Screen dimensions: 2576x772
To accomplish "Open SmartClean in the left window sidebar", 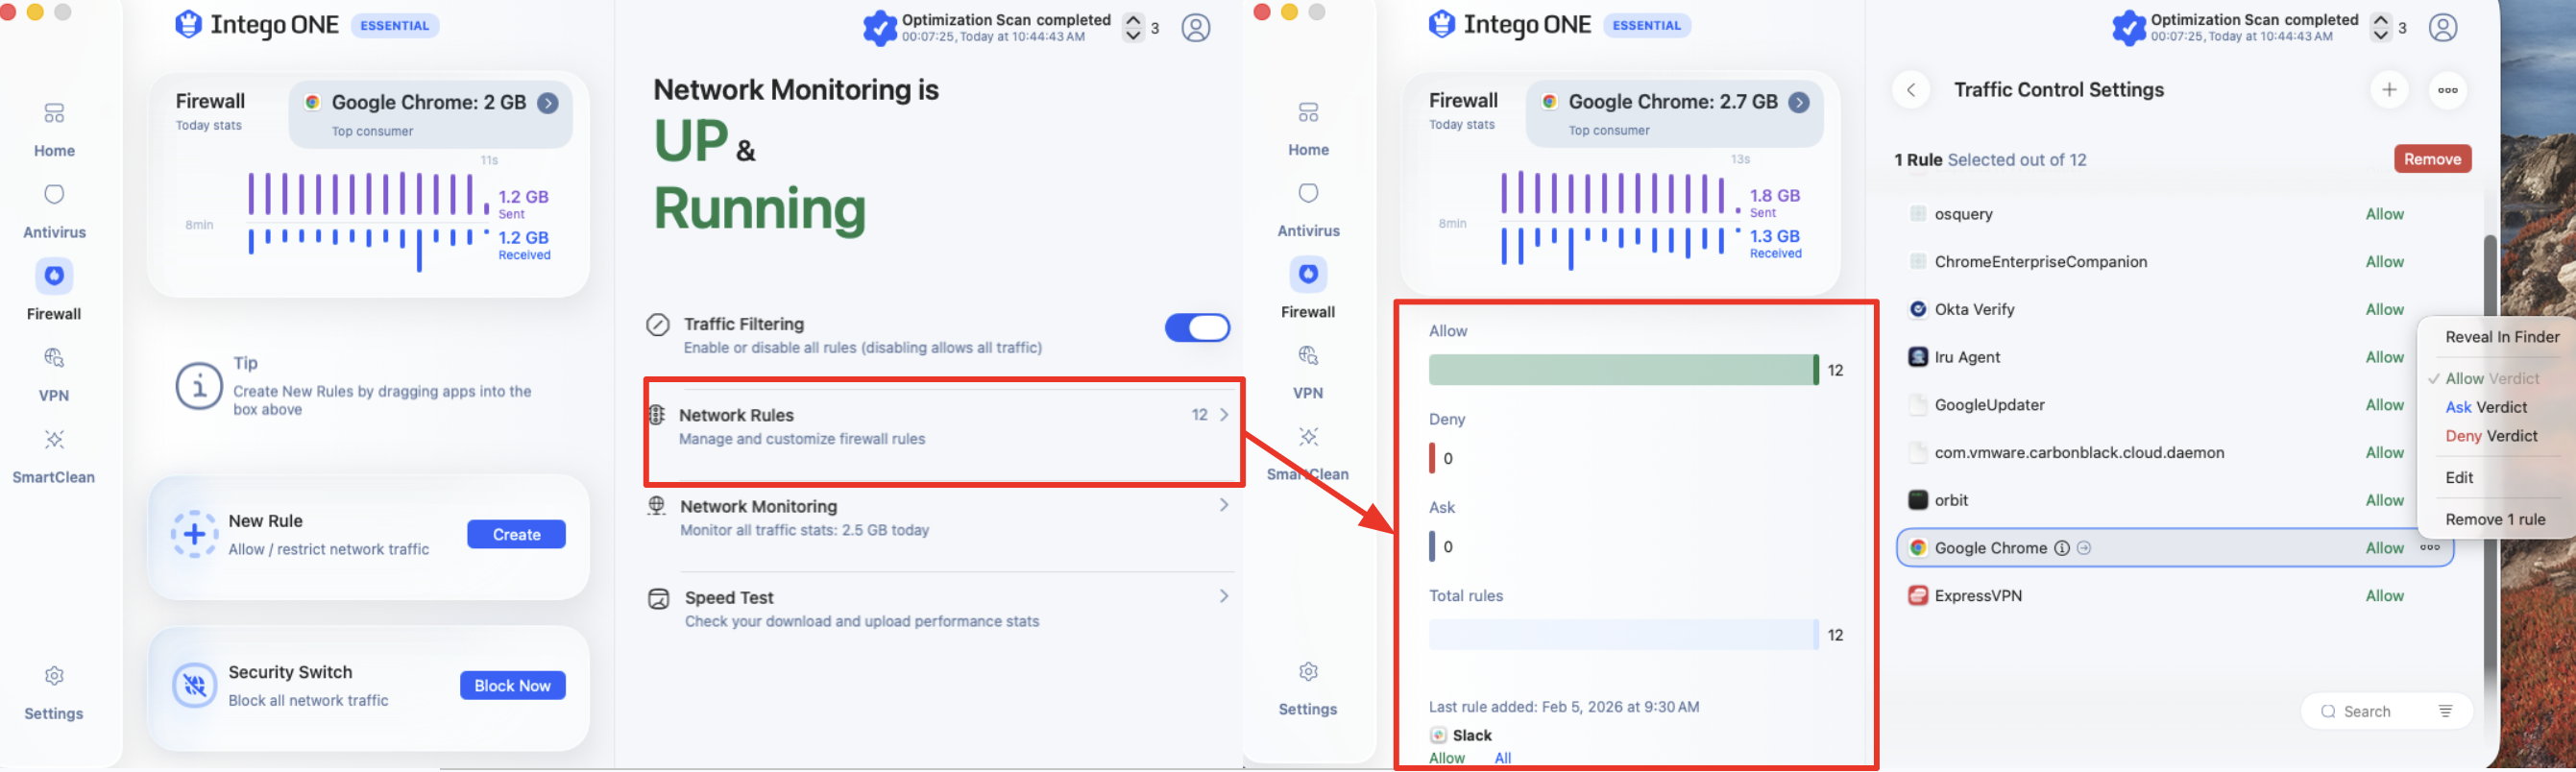I will pos(54,456).
